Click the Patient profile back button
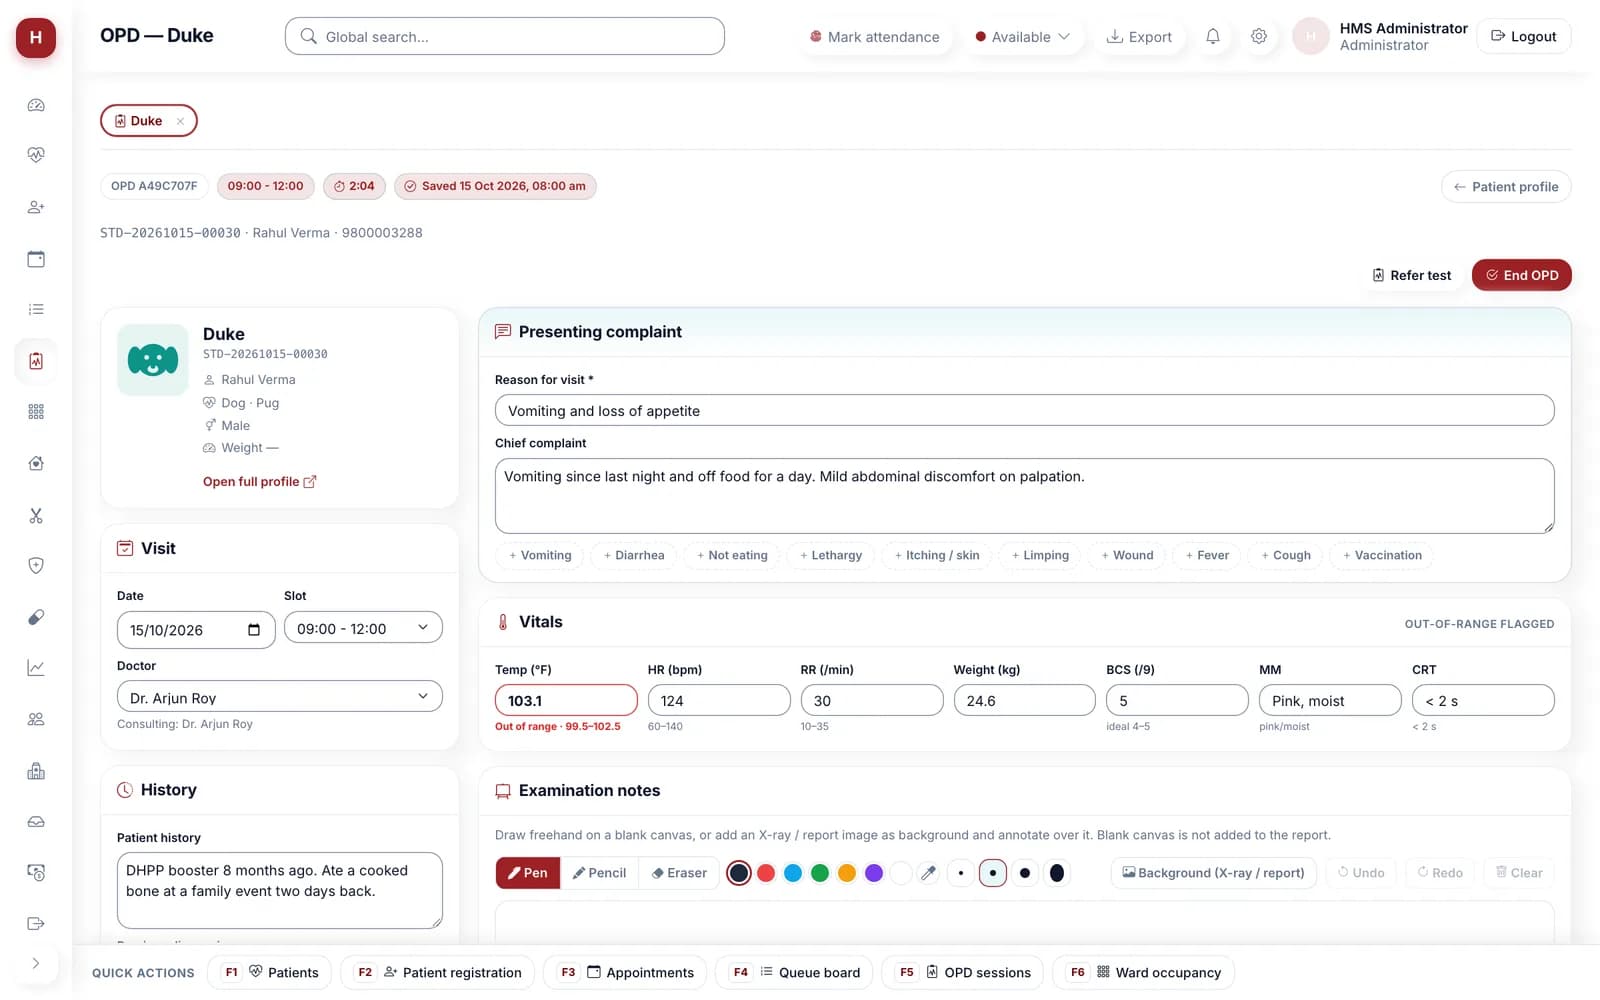The image size is (1600, 1000). (x=1506, y=187)
